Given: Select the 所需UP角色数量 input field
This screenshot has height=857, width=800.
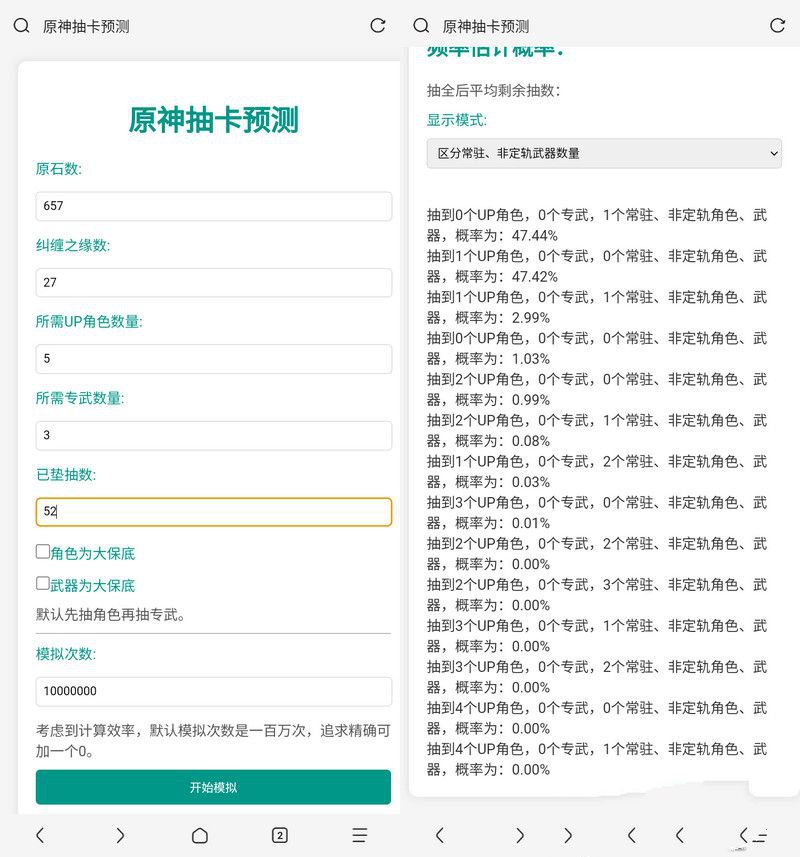Looking at the screenshot, I should point(213,359).
